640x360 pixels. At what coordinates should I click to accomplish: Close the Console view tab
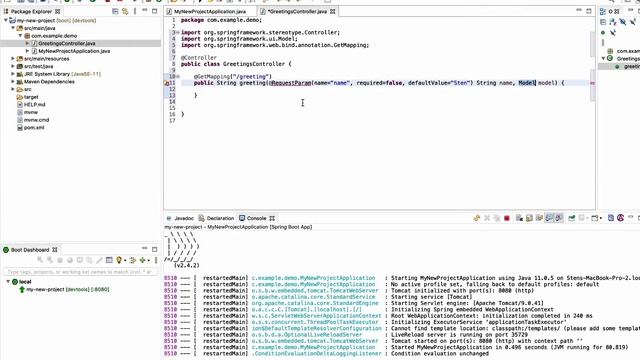pos(272,218)
